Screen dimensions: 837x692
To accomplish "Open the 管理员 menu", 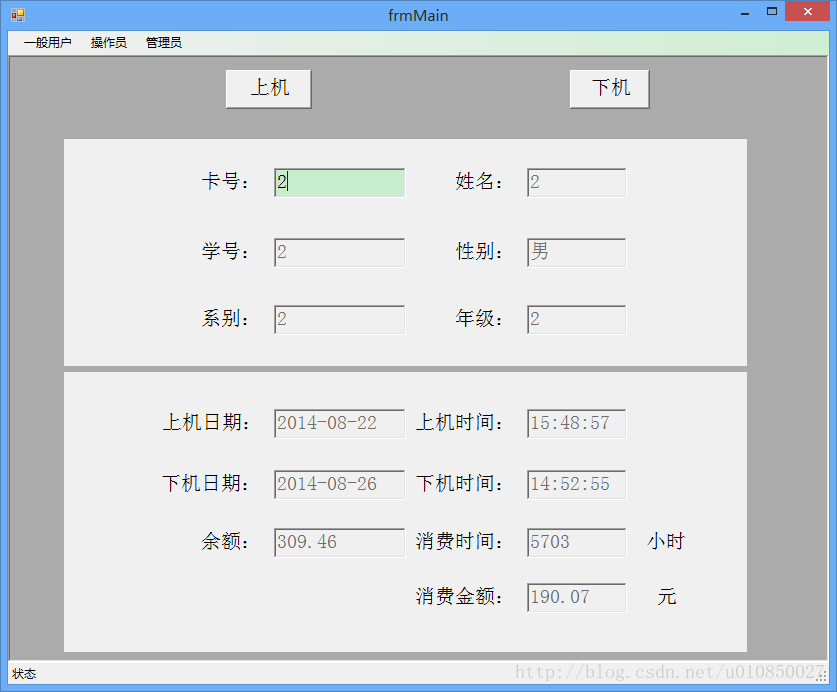I will (164, 43).
